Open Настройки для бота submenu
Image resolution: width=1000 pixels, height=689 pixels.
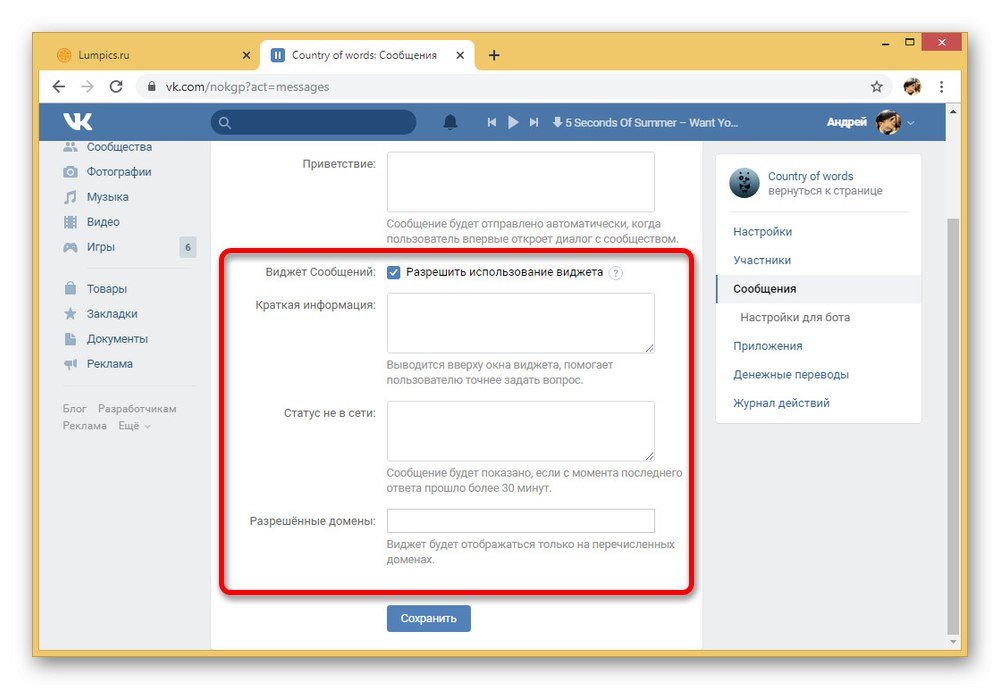click(x=795, y=317)
